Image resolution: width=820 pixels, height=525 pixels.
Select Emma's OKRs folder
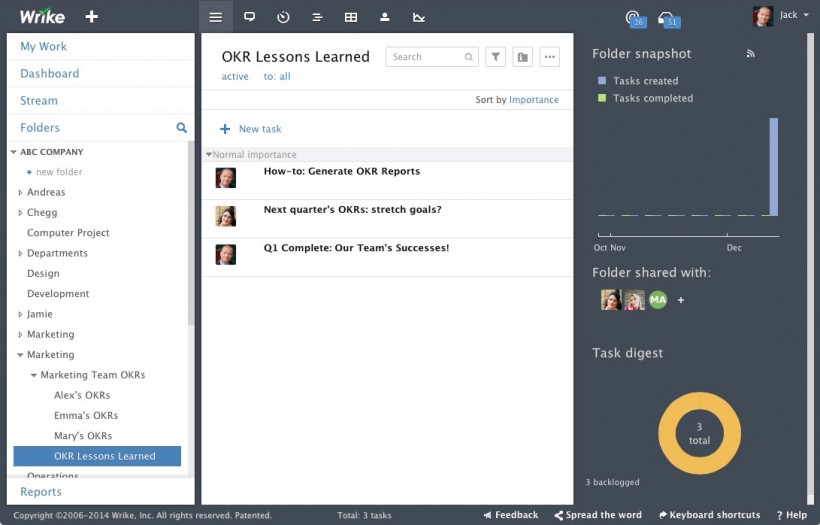86,416
